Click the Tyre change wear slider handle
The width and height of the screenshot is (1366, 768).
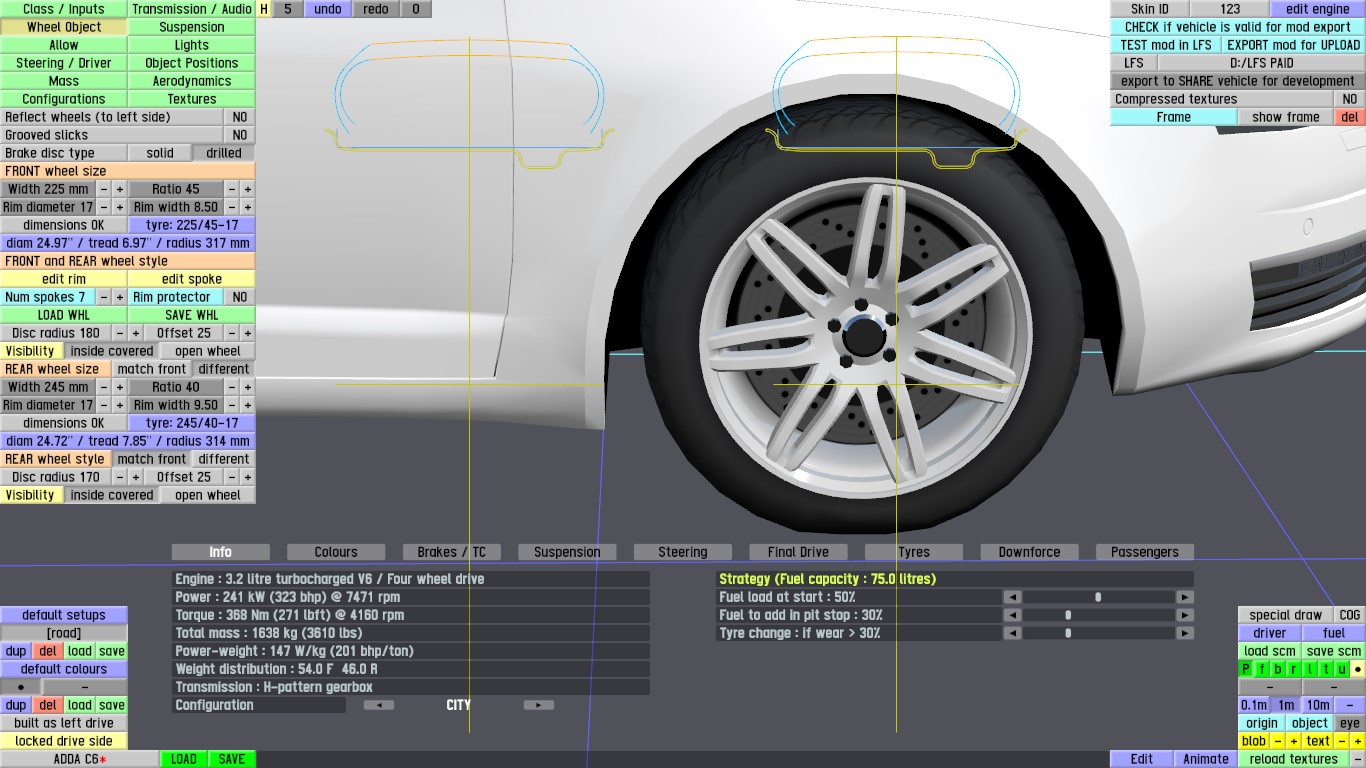1068,633
